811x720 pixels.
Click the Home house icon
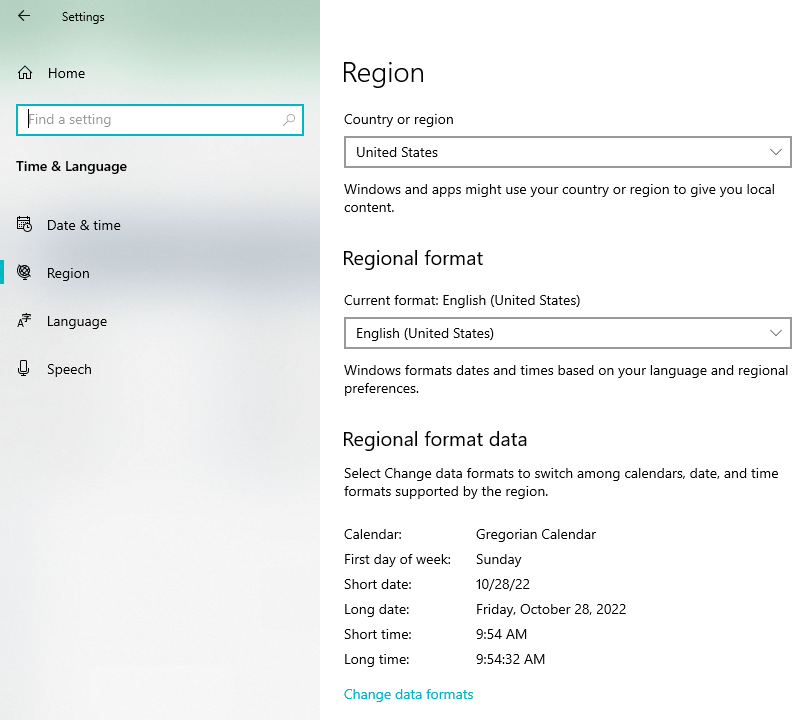point(25,73)
